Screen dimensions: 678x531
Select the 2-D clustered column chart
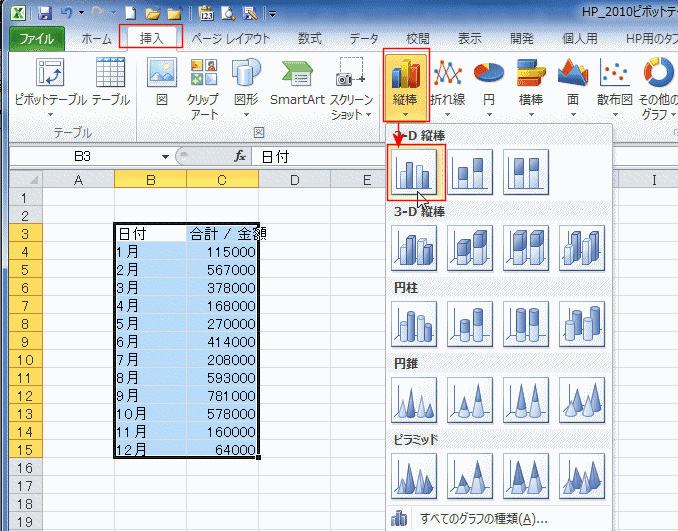[x=415, y=172]
